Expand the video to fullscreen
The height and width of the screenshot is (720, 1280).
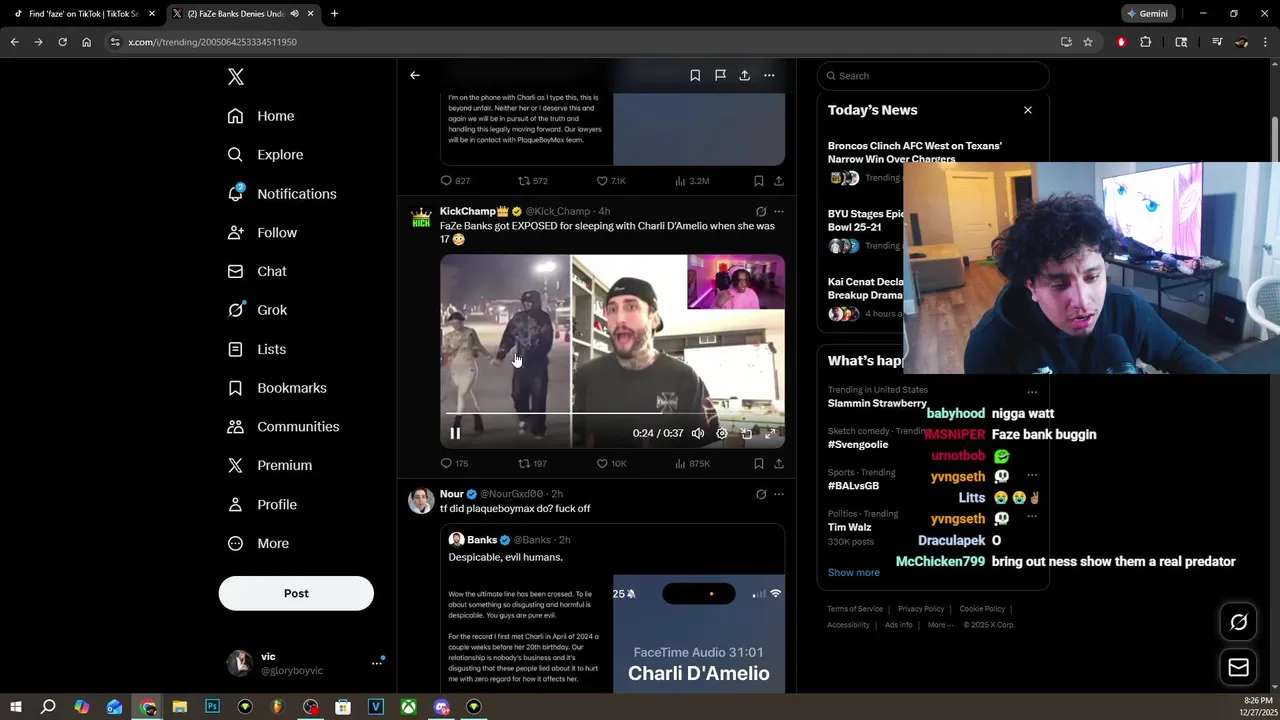[770, 433]
